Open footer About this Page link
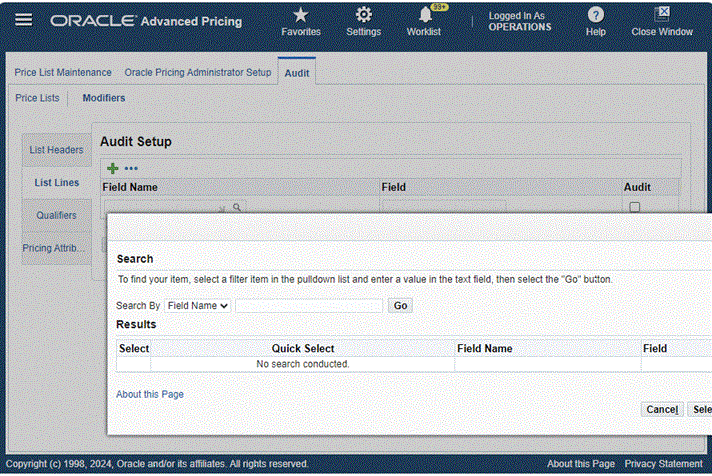Screen dimensions: 712x476 pos(581,464)
